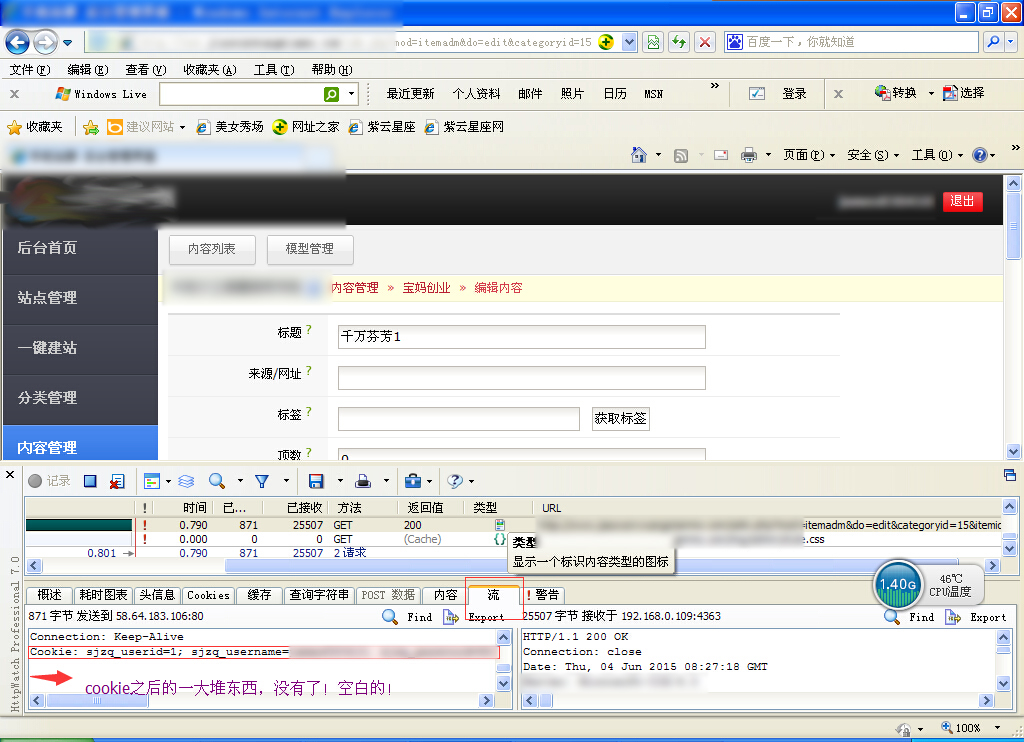Open the HttpWatch help dropdown arrow
This screenshot has height=742, width=1024.
[471, 482]
